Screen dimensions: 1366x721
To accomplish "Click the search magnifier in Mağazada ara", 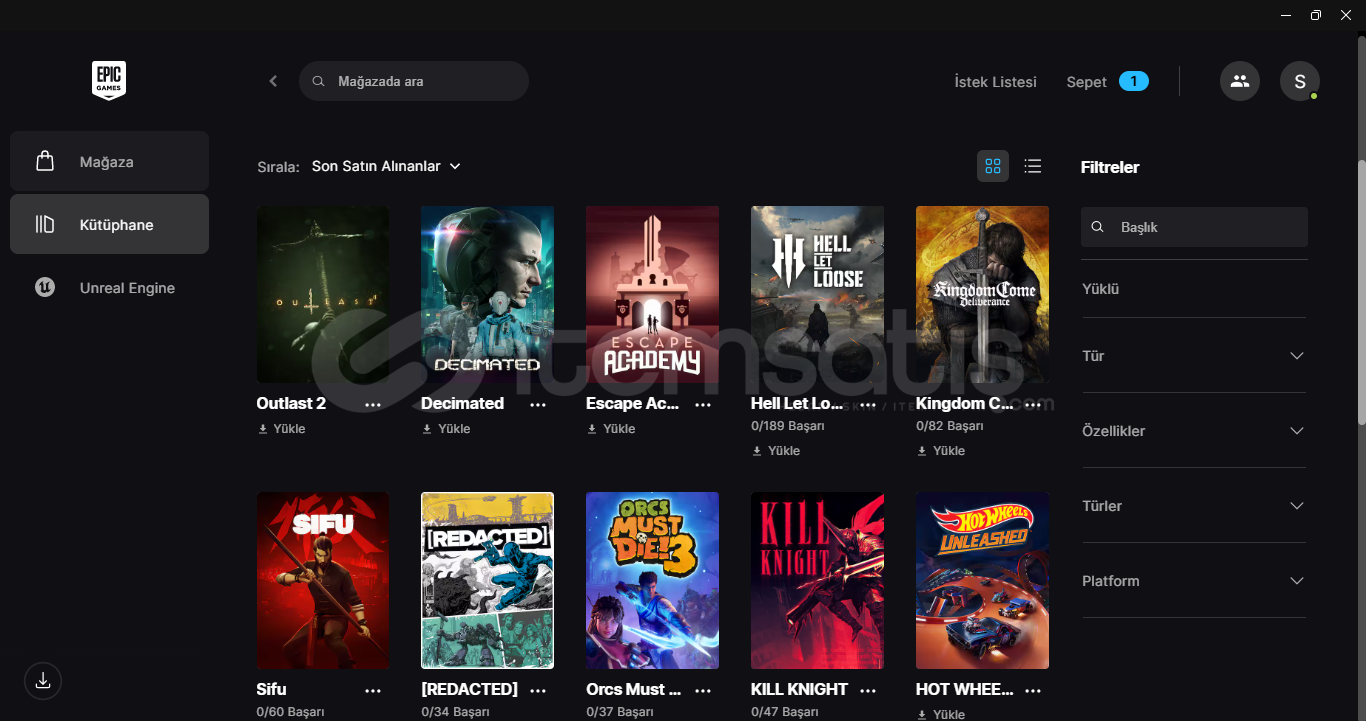I will pyautogui.click(x=318, y=82).
